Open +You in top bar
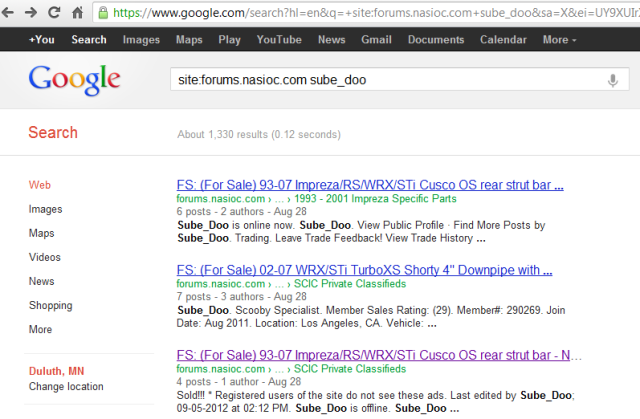 click(41, 40)
